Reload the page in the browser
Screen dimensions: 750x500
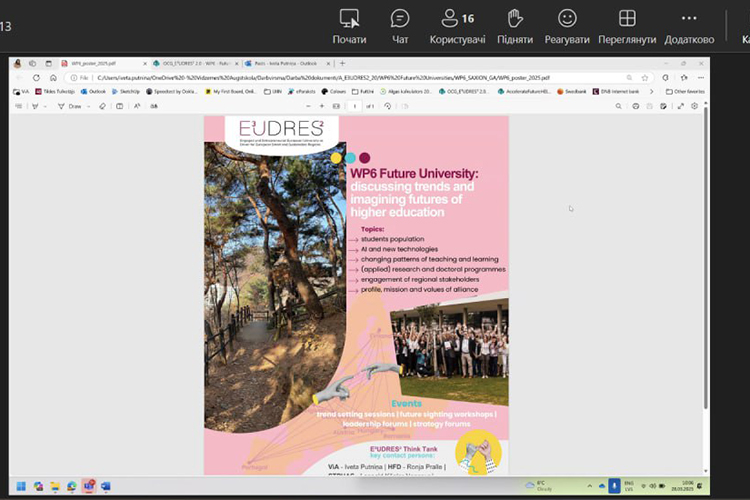click(x=36, y=78)
